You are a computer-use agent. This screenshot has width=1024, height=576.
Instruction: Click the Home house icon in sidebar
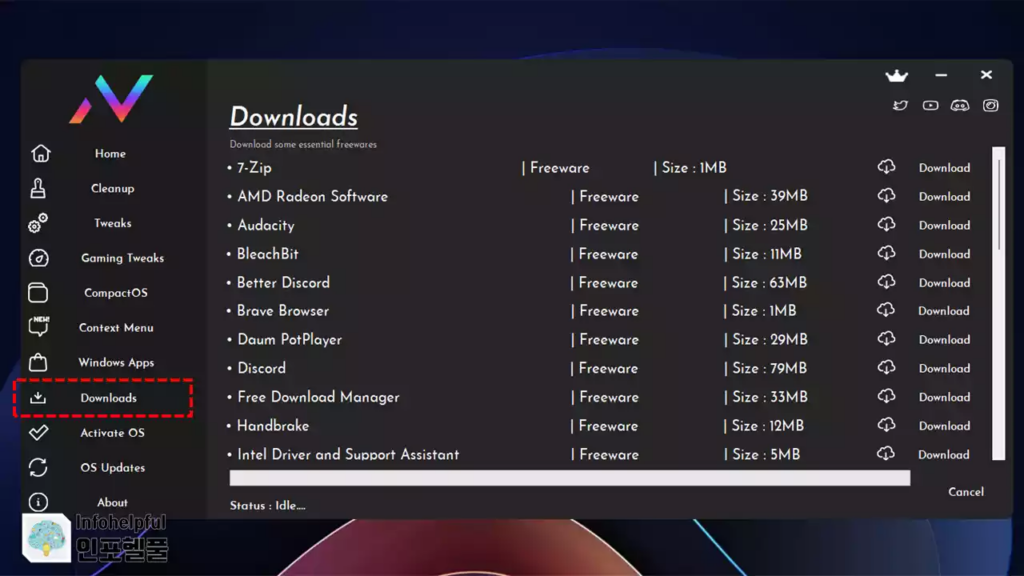[x=40, y=153]
